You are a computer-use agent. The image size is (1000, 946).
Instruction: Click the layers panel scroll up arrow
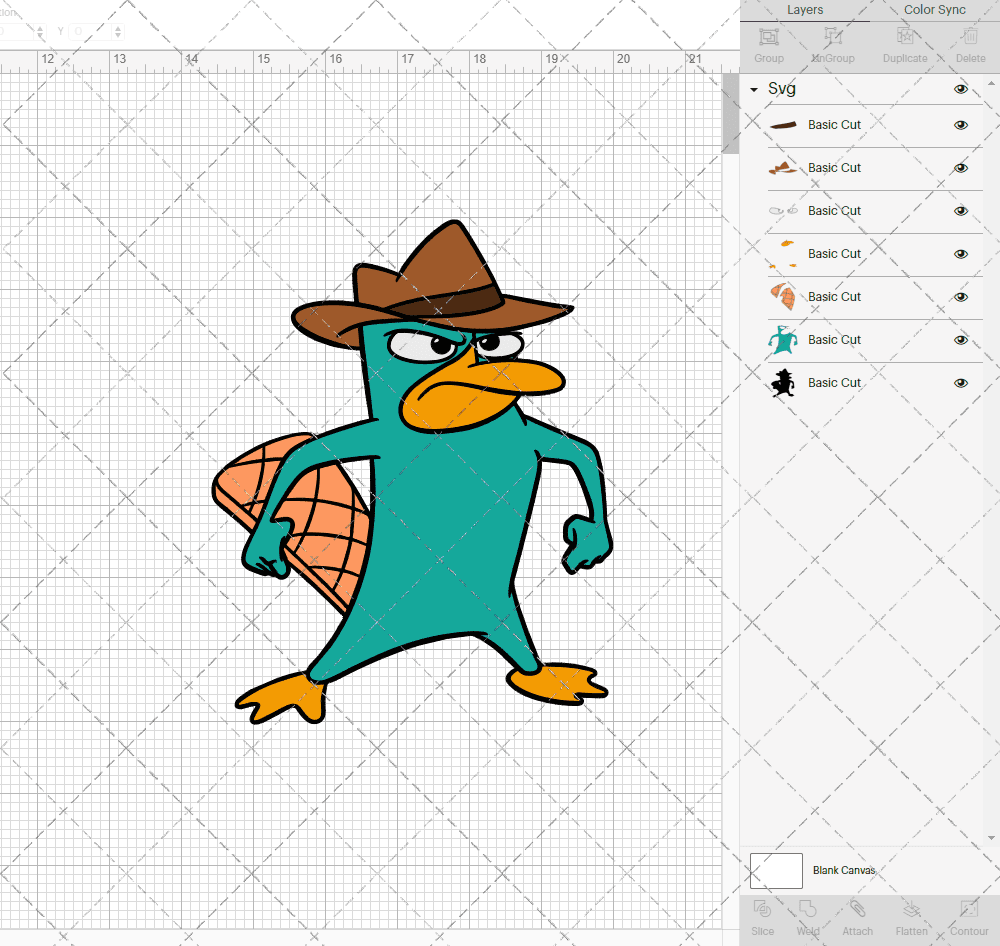pyautogui.click(x=990, y=84)
